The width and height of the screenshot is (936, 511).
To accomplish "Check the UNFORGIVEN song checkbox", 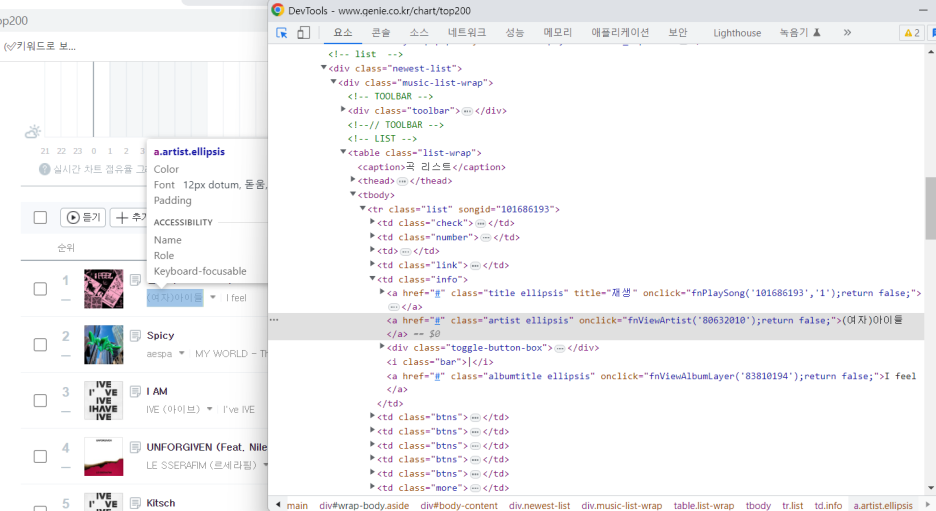I will tap(40, 457).
